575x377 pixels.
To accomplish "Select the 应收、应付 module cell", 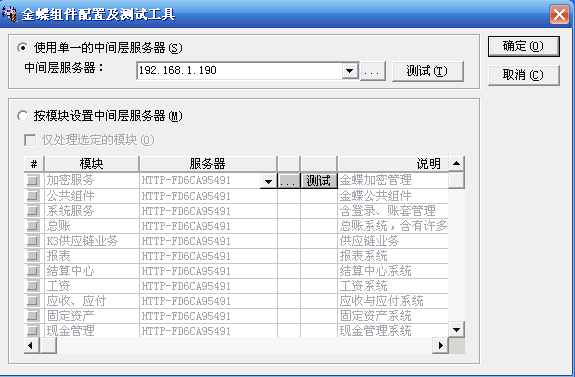I will pos(92,301).
